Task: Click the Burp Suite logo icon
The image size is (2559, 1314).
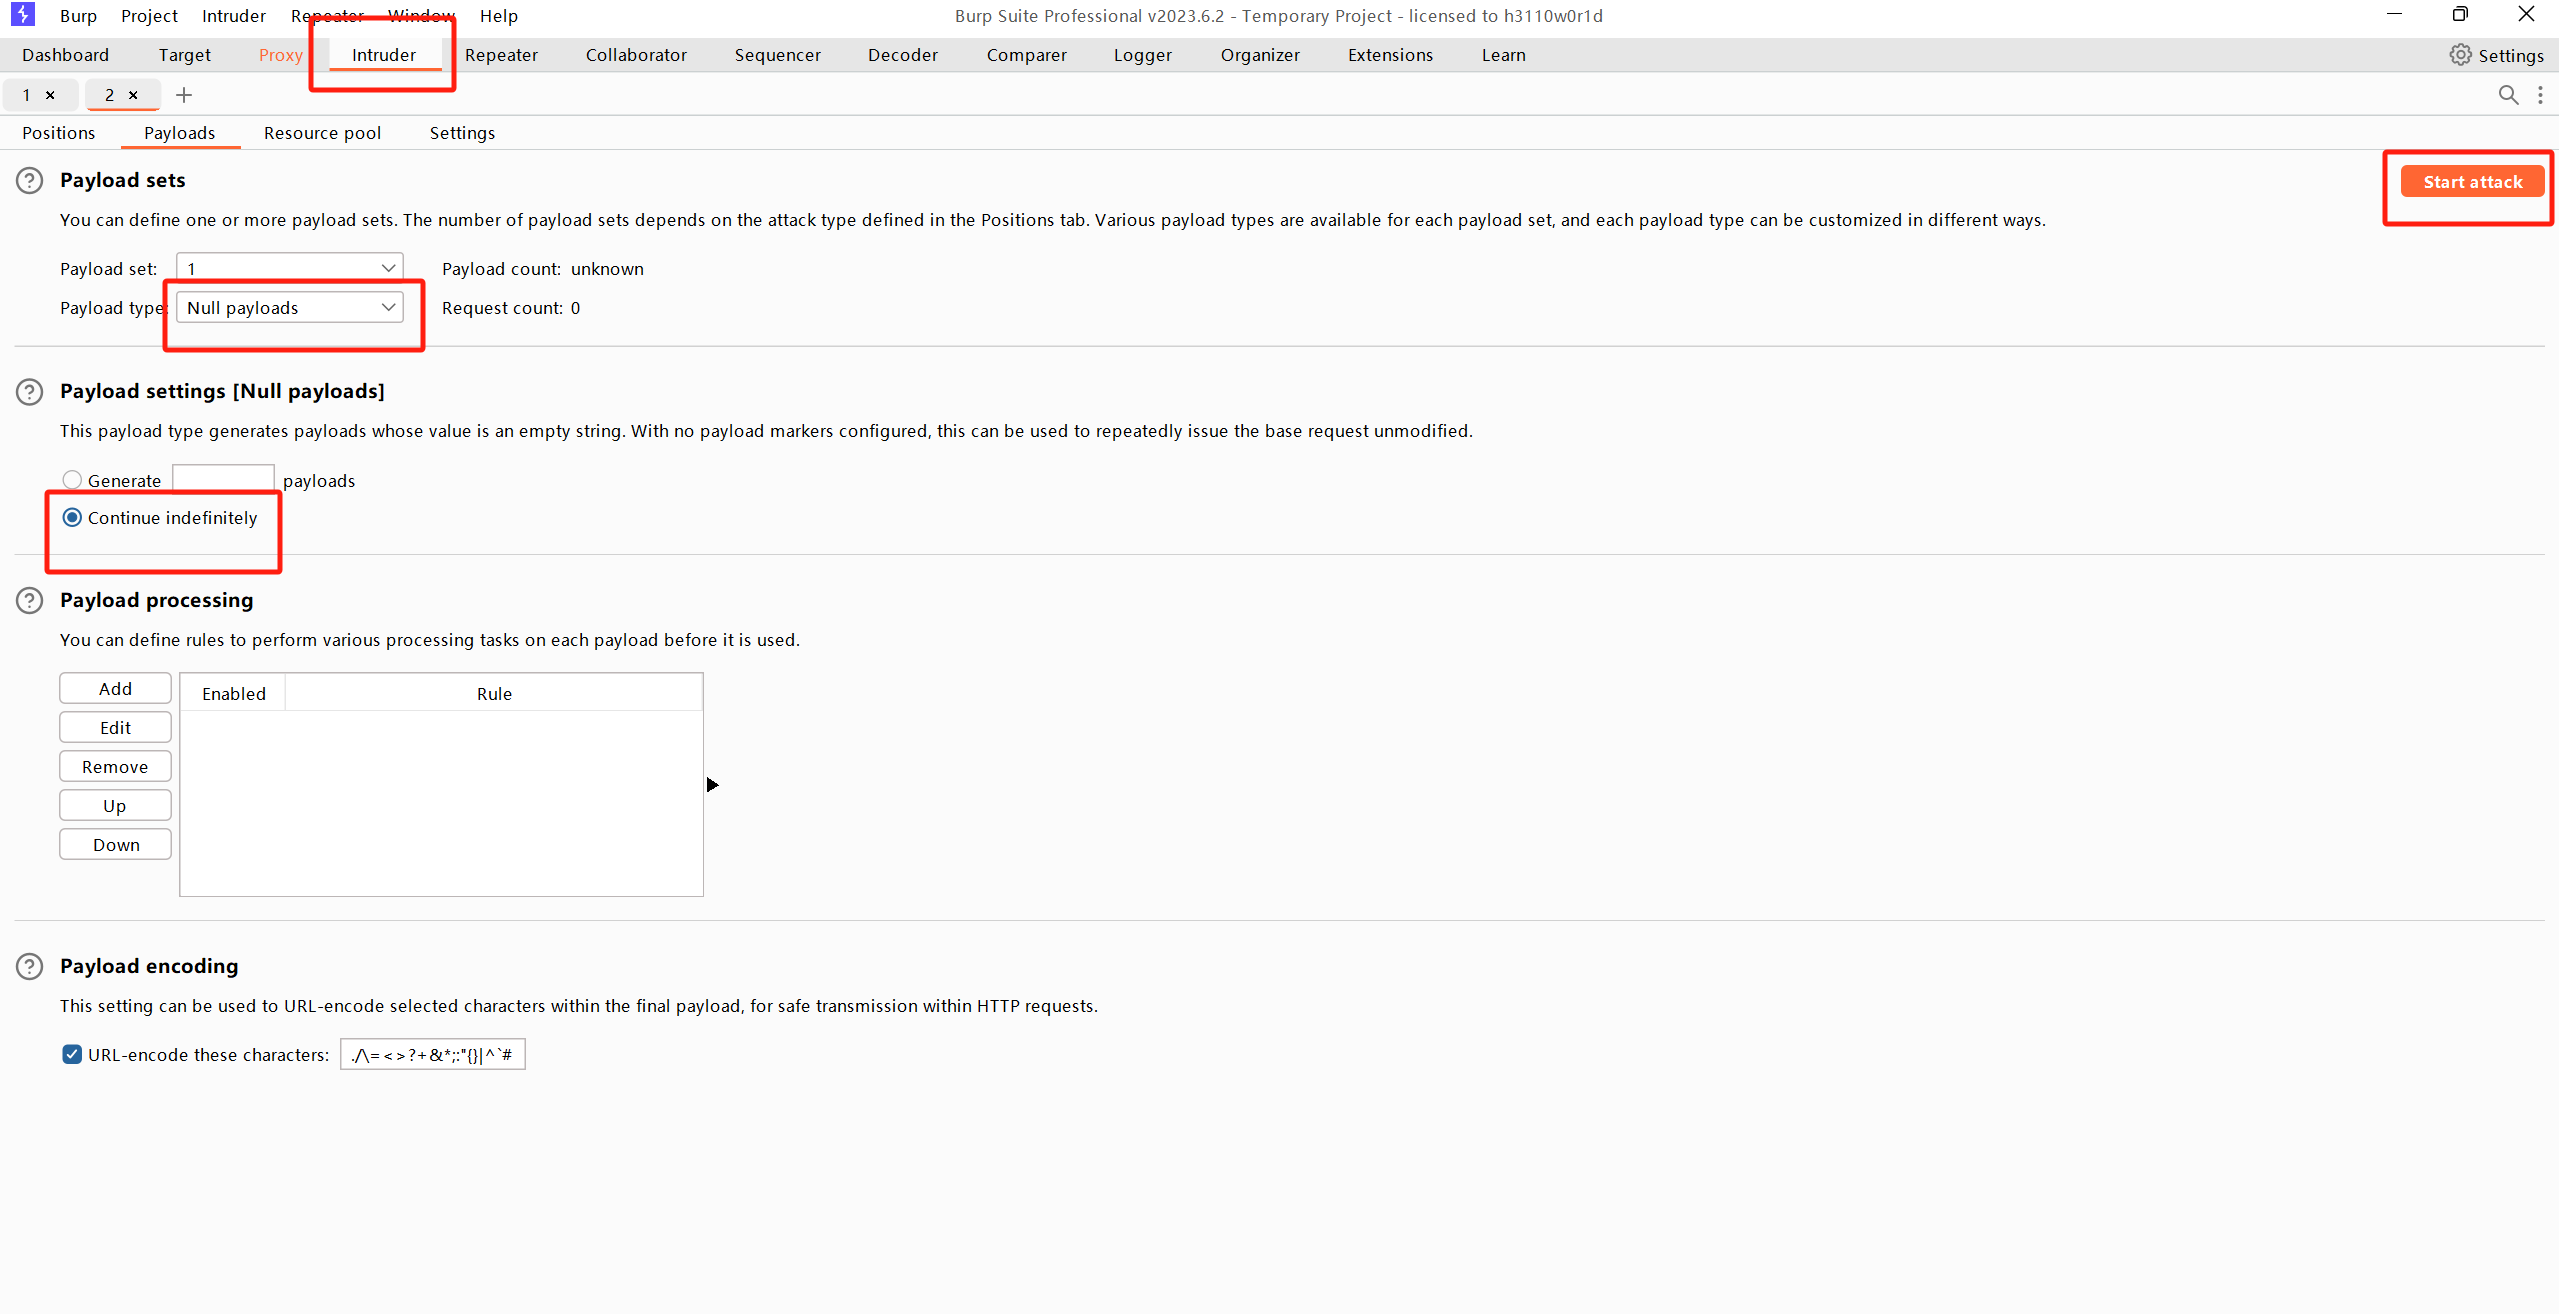Action: click(22, 15)
